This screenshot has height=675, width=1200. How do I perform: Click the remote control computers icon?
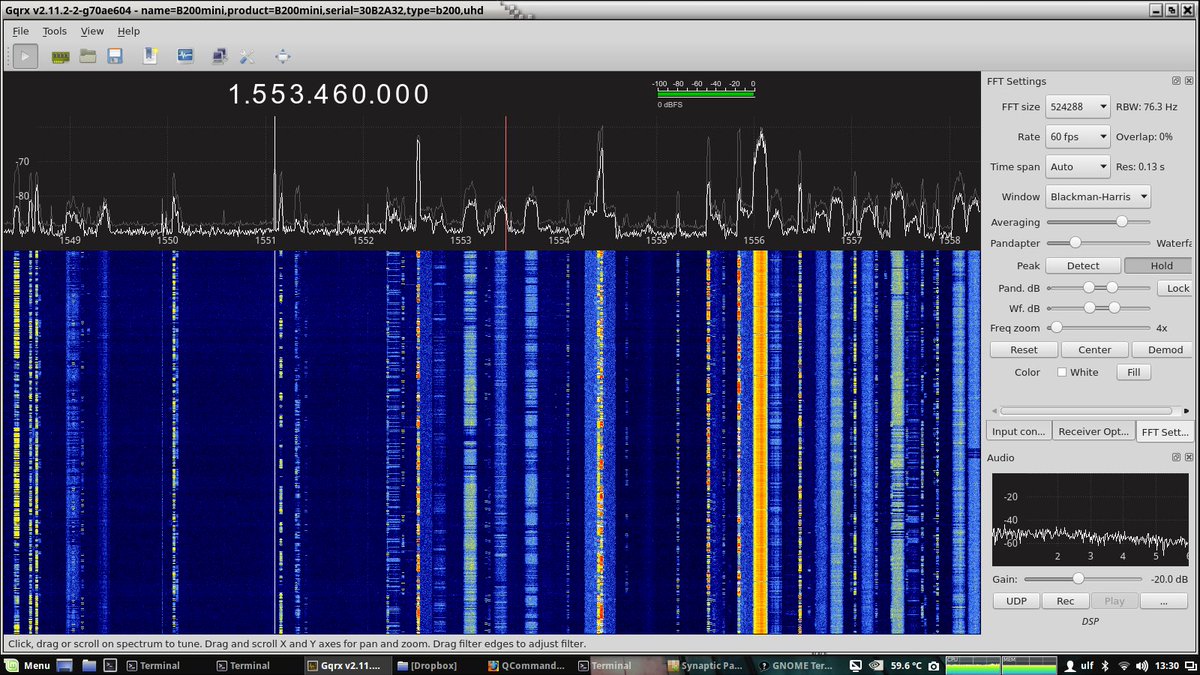coord(219,56)
